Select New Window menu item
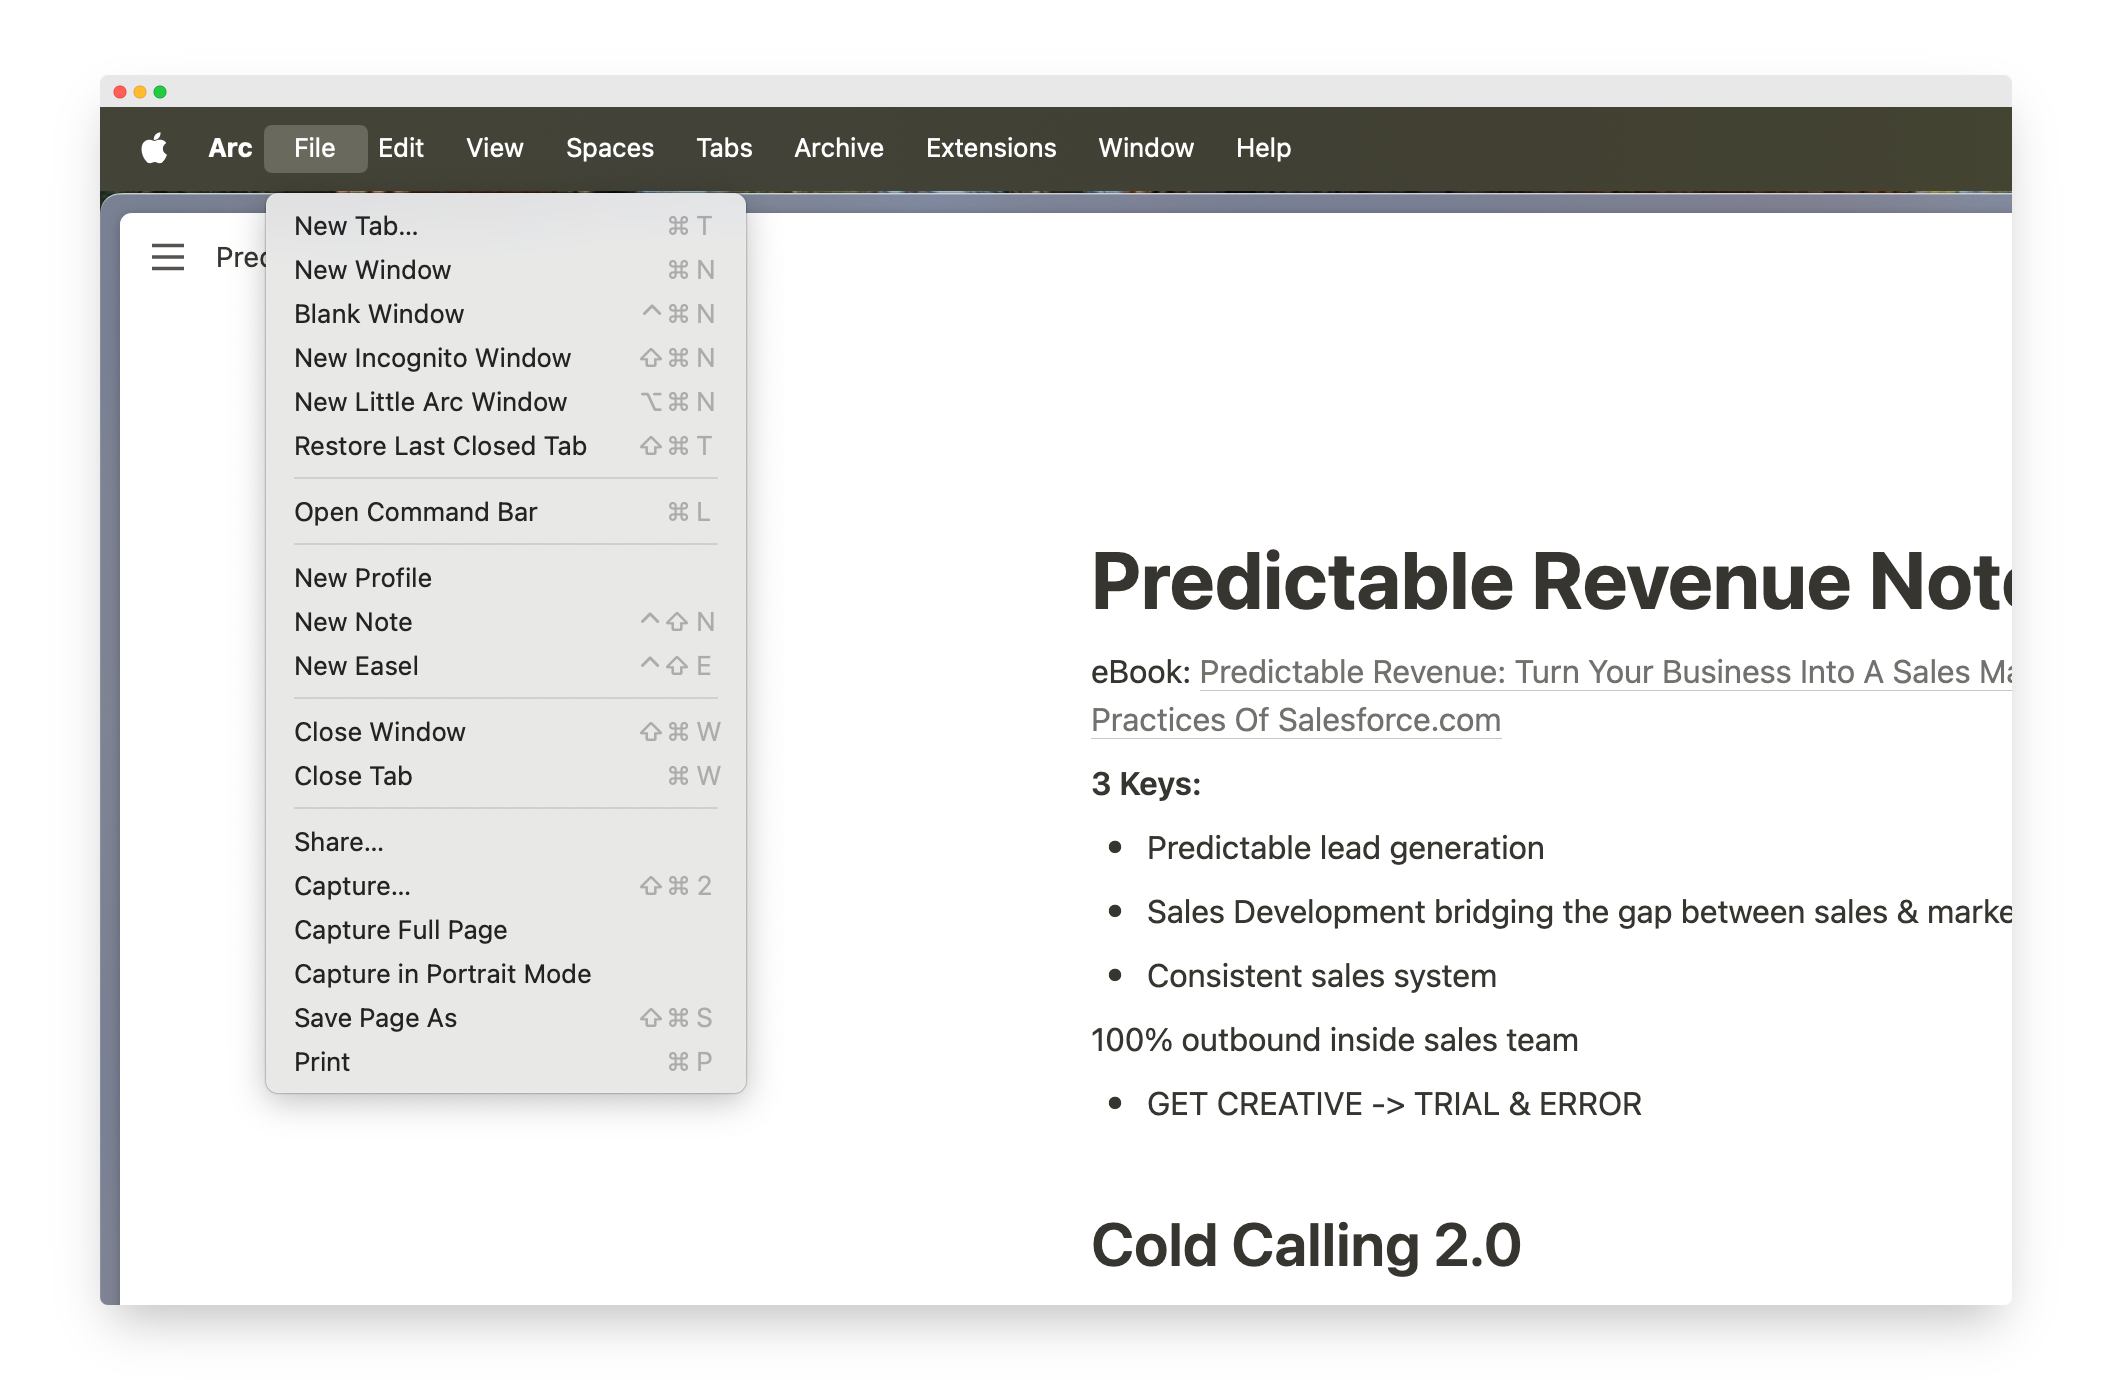 tap(506, 270)
